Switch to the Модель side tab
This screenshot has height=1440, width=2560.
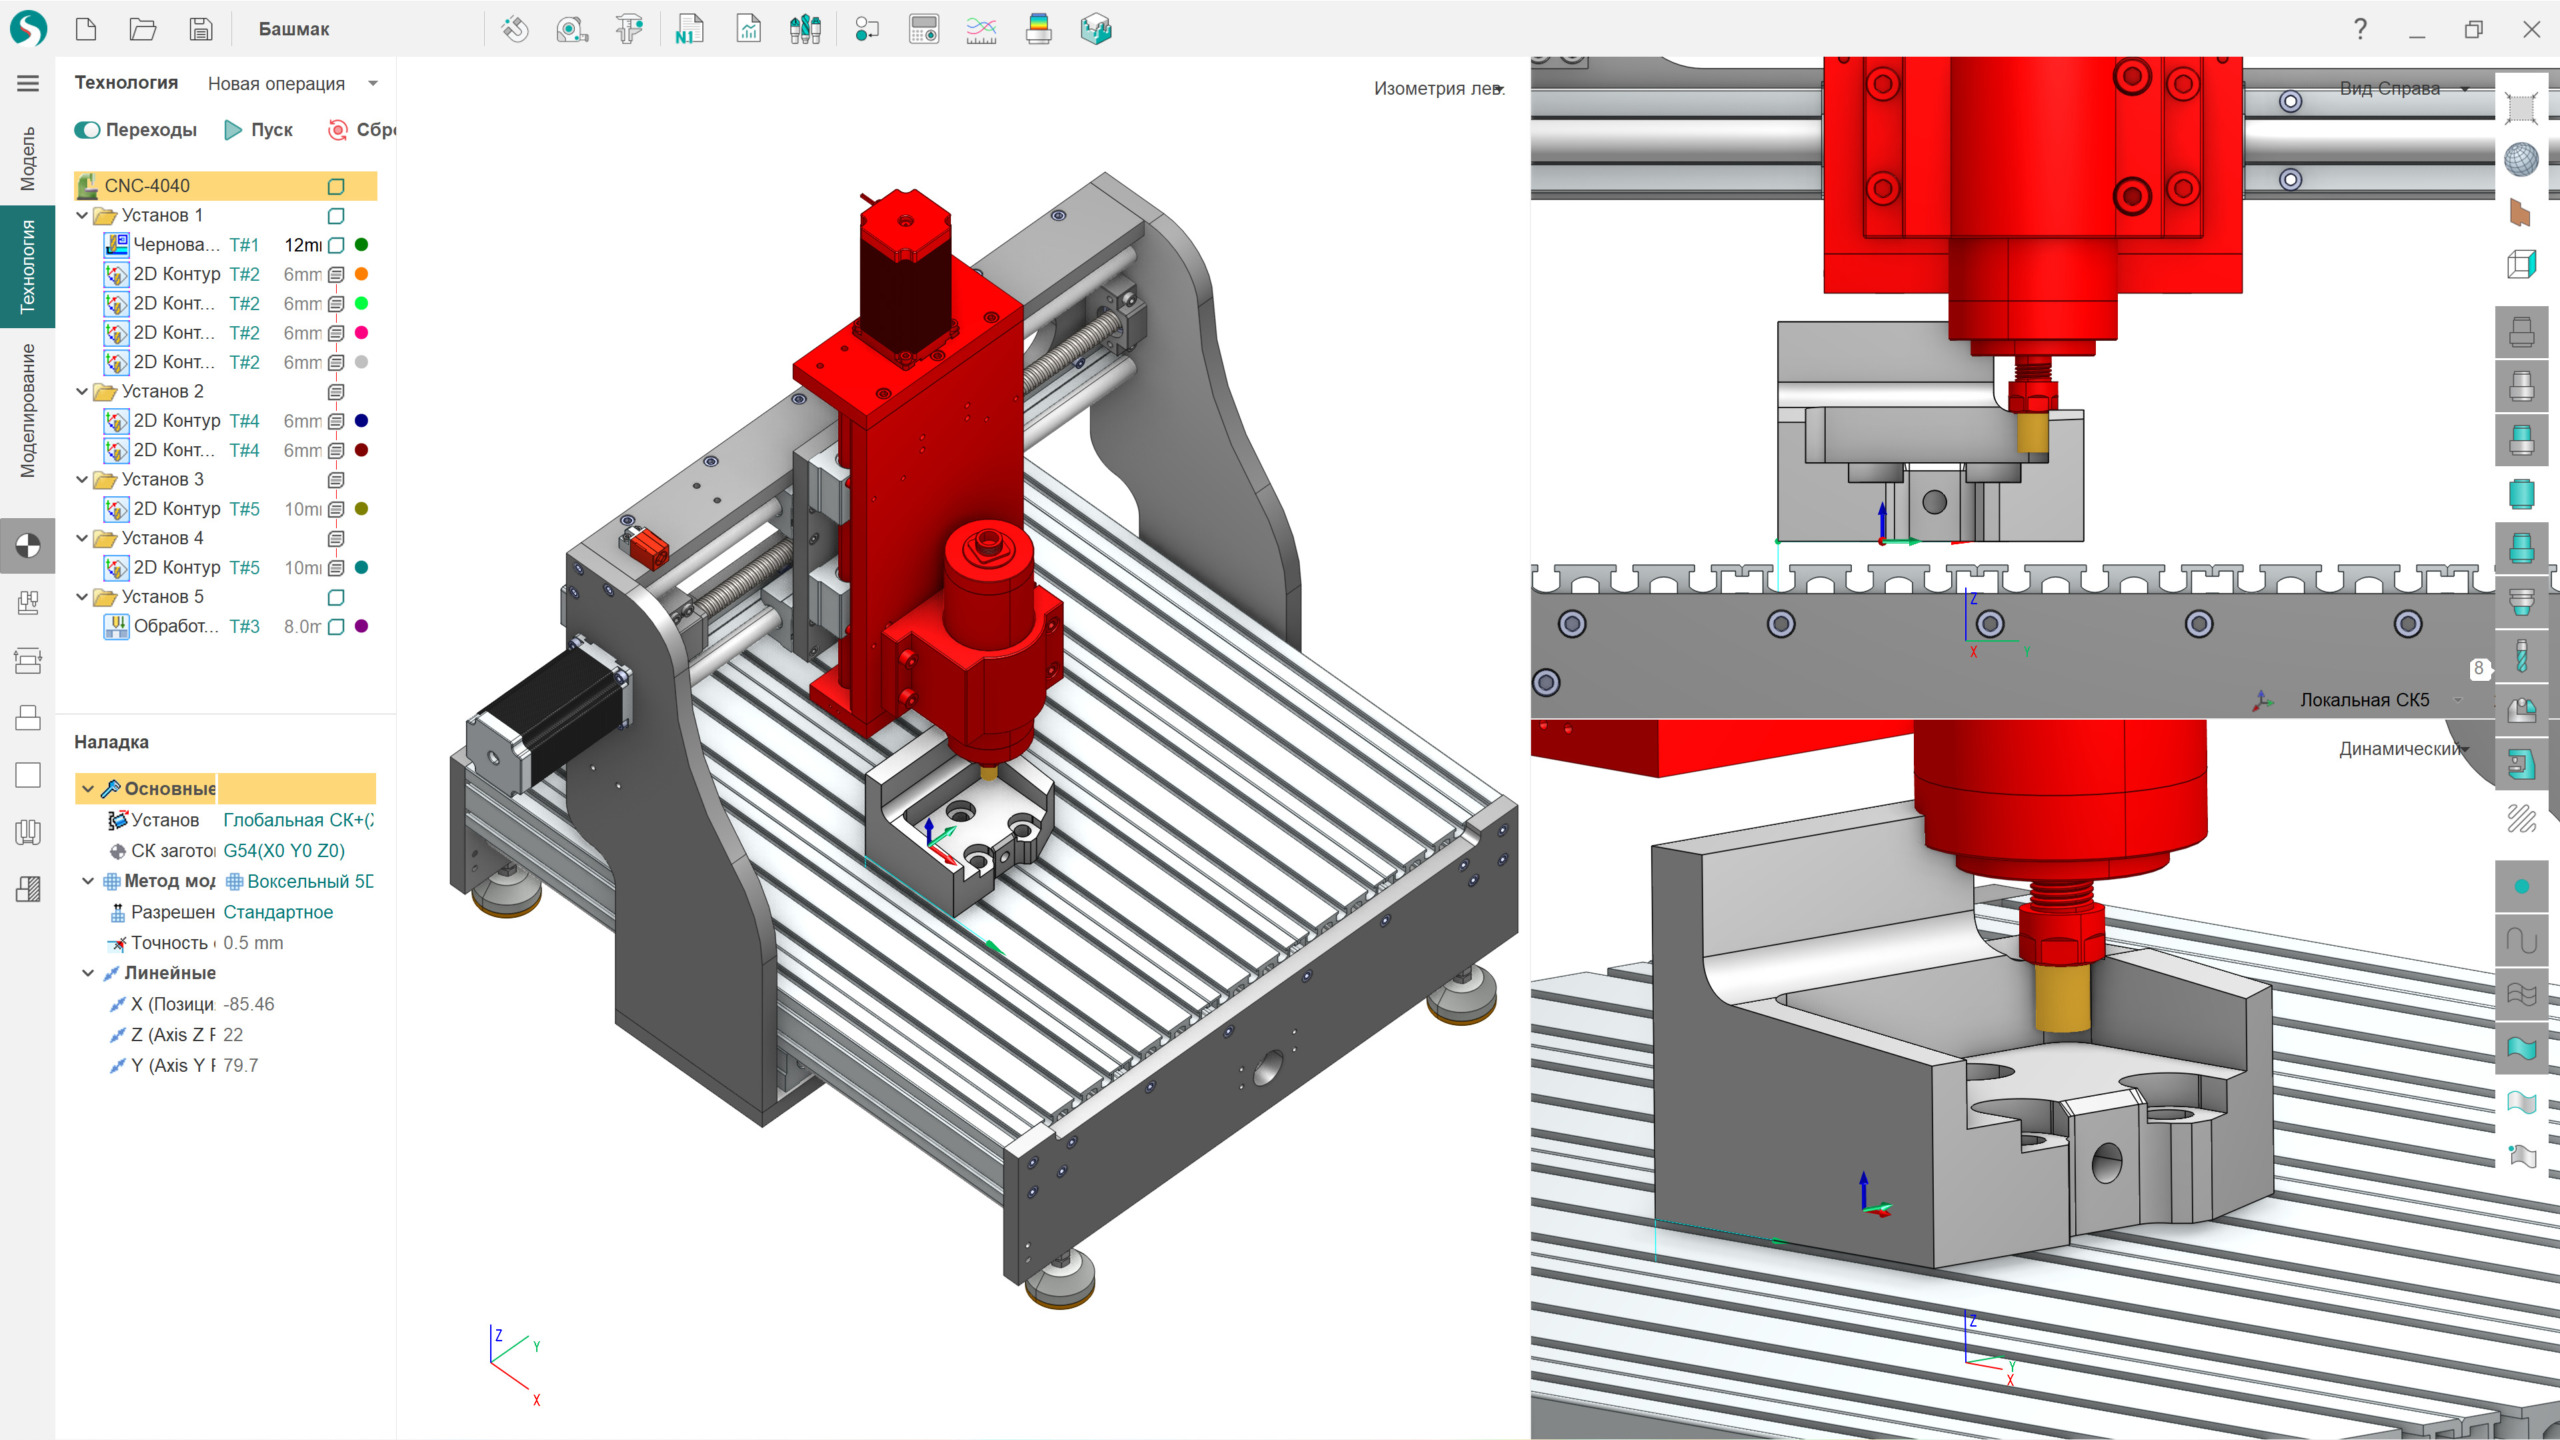[27, 158]
